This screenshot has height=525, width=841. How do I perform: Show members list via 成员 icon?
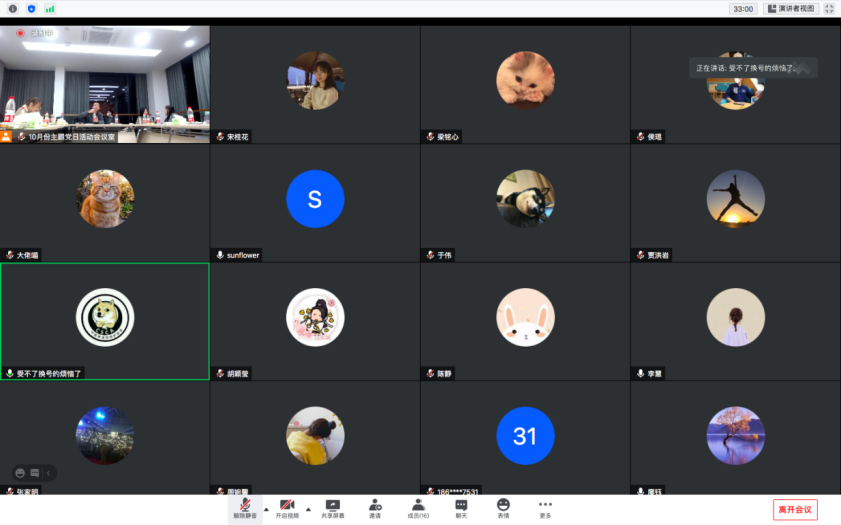417,508
